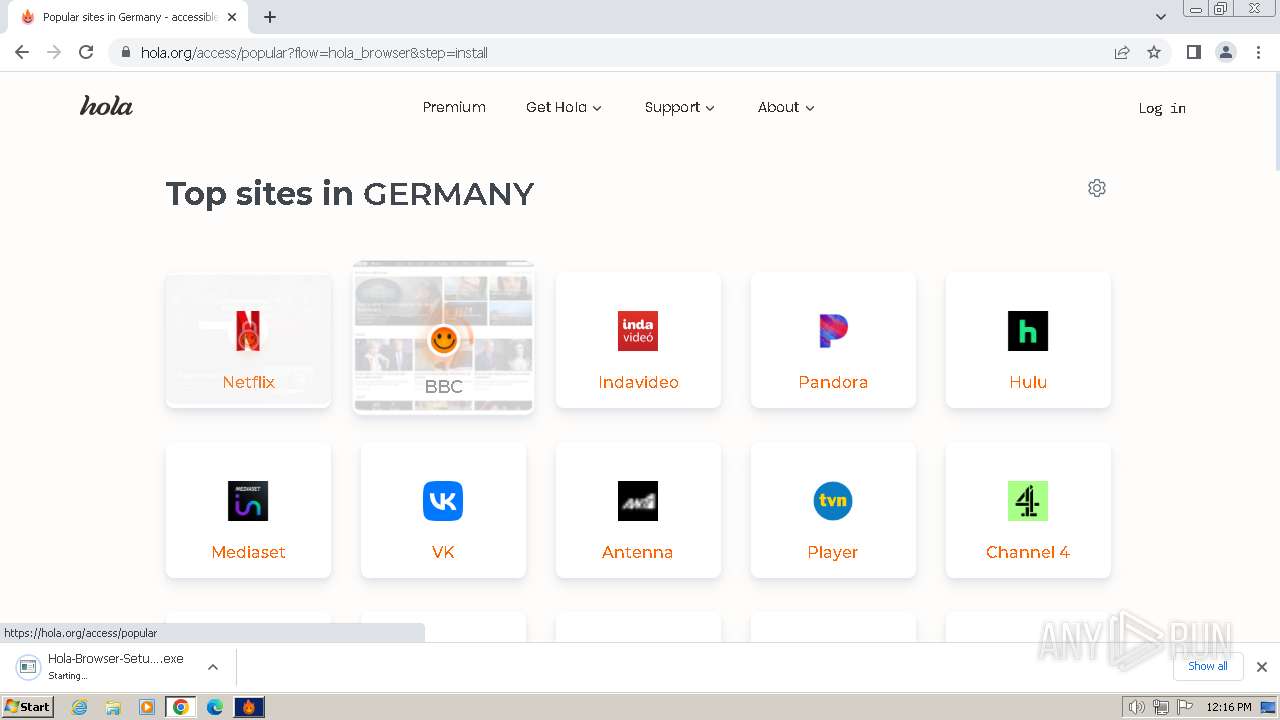This screenshot has height=720, width=1280.
Task: Open the Mediaset link
Action: [x=248, y=552]
